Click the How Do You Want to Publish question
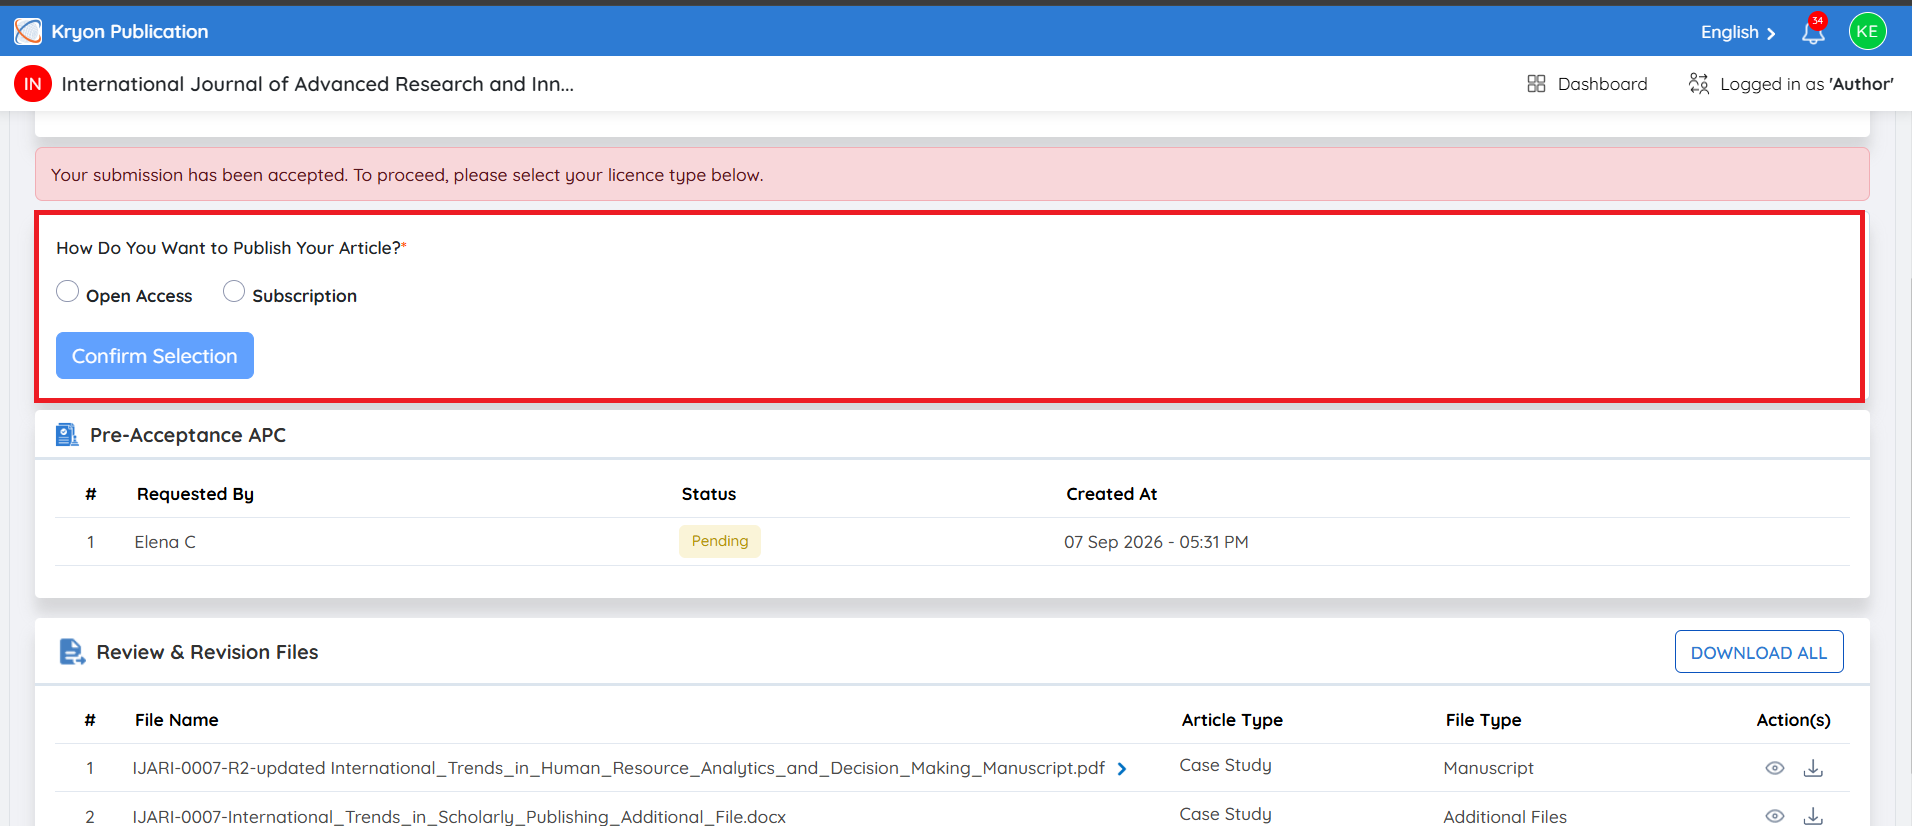 click(229, 248)
